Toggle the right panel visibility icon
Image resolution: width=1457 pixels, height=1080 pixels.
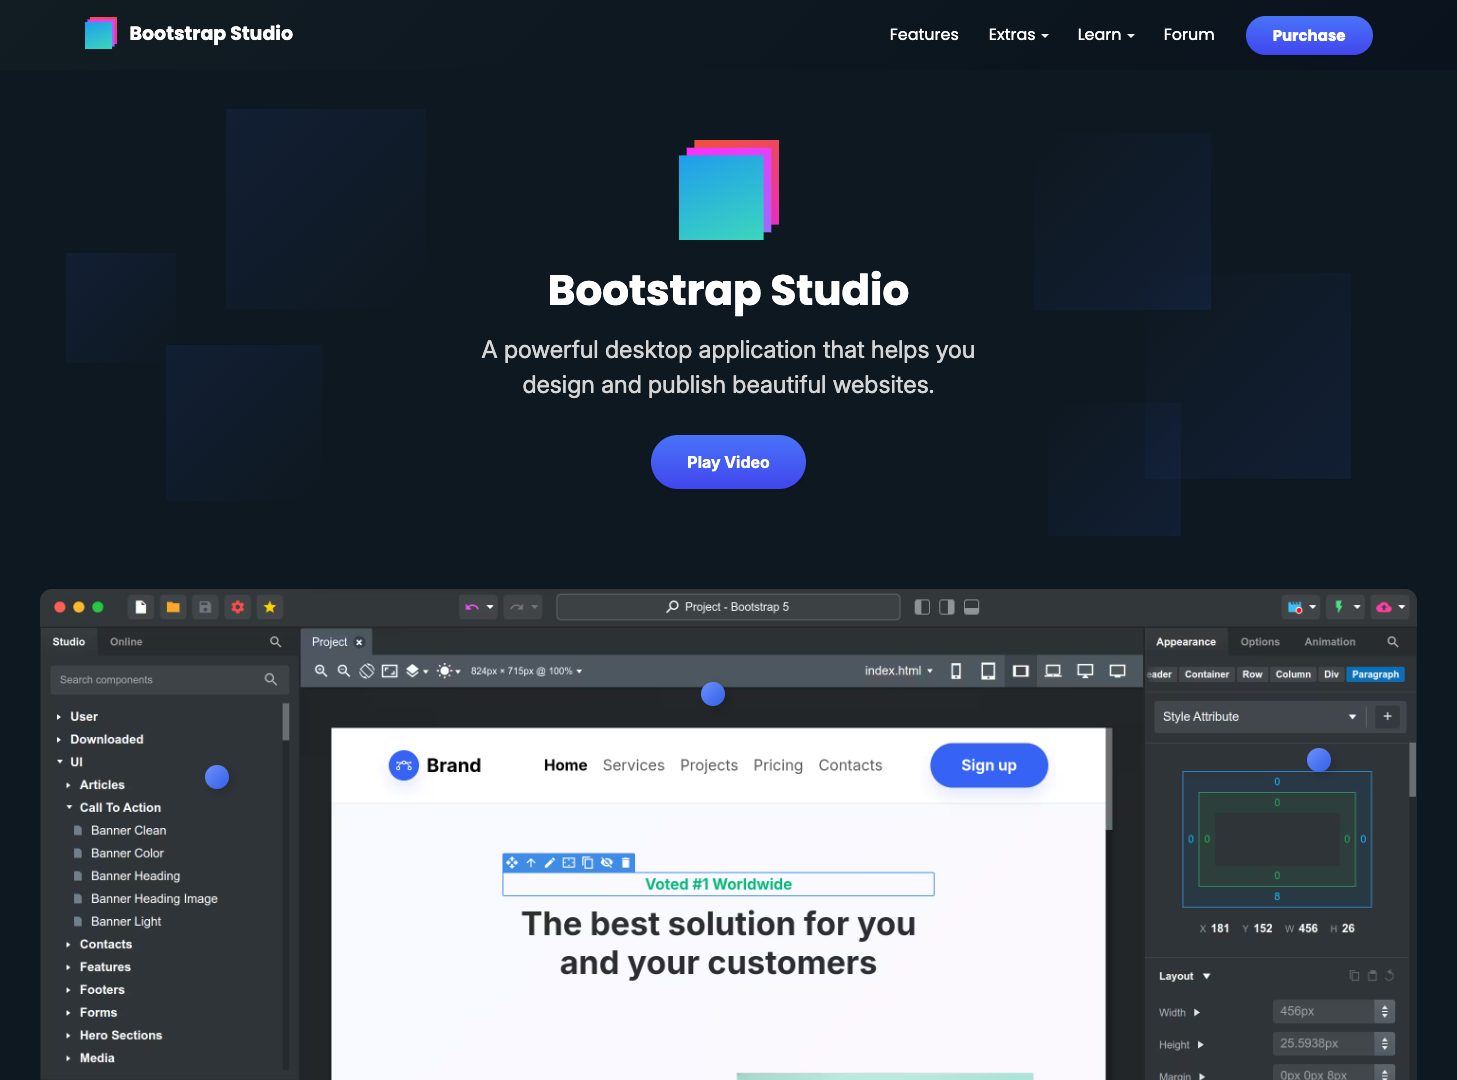(x=946, y=607)
